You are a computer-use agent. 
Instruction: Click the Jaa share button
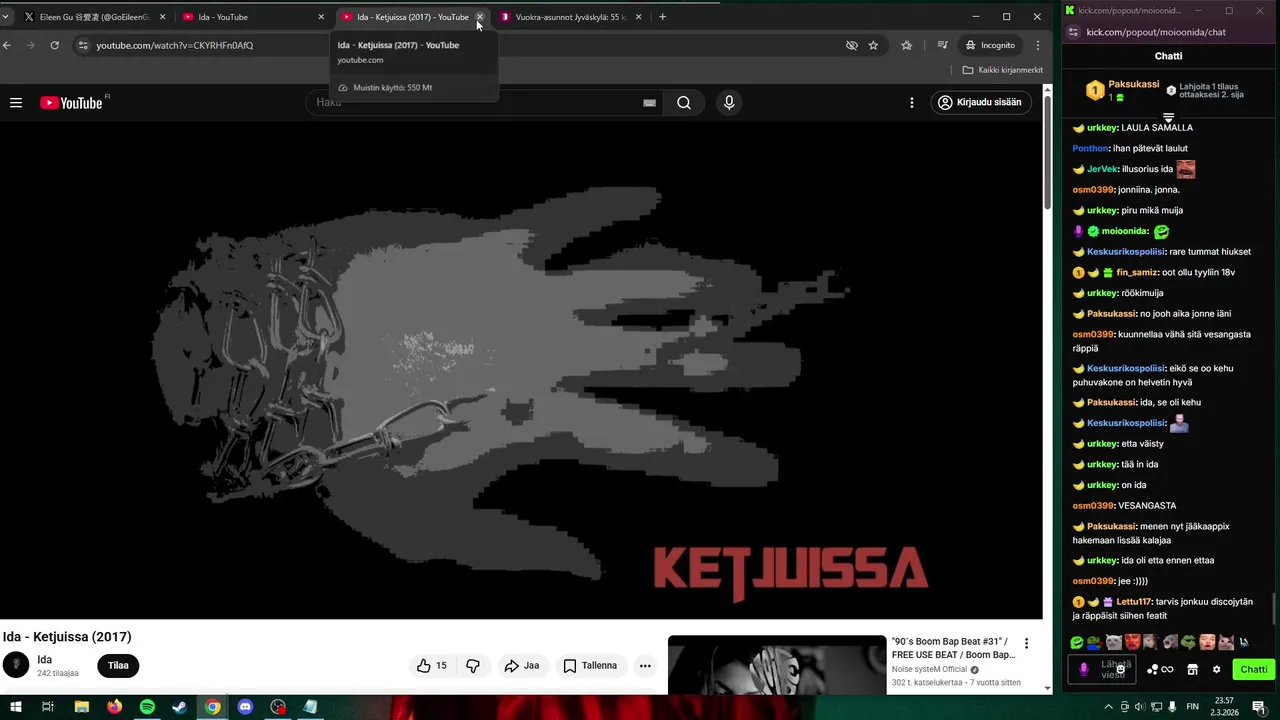point(522,666)
